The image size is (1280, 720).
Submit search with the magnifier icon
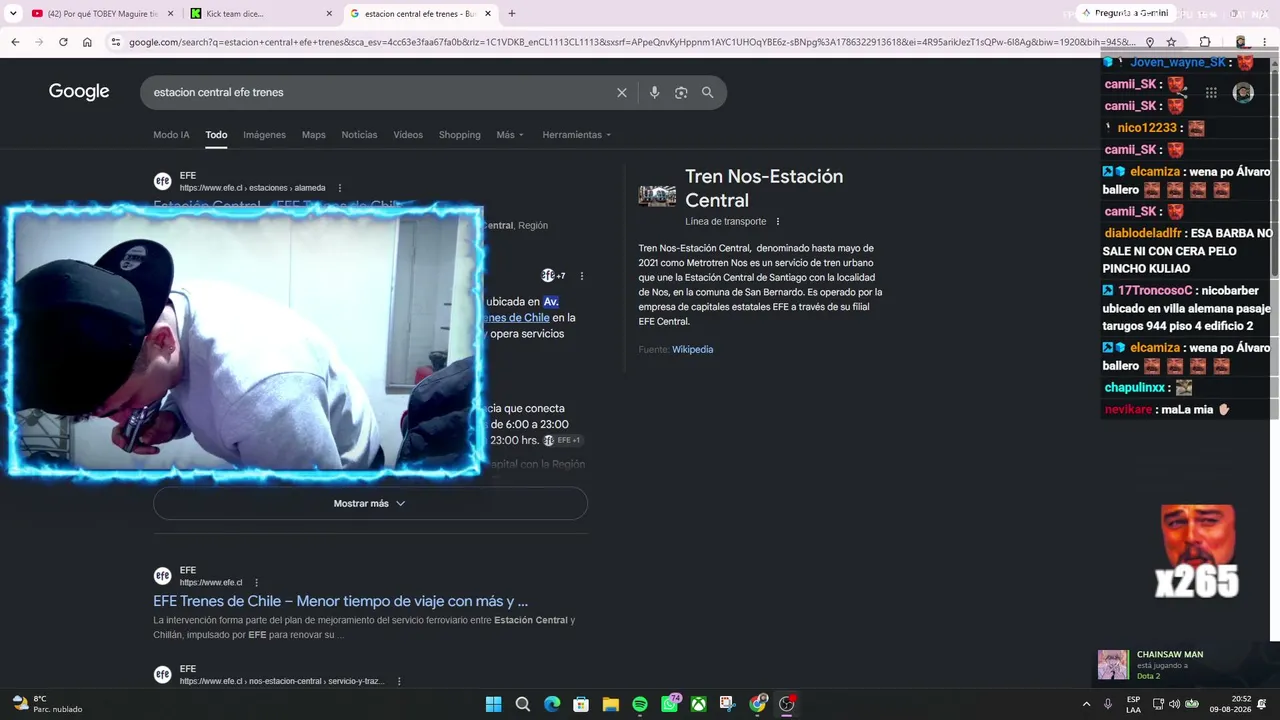pyautogui.click(x=707, y=92)
